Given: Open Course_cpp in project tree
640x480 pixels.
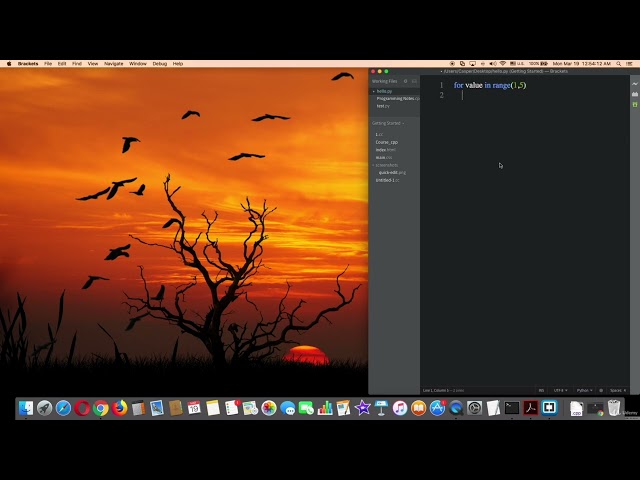Looking at the screenshot, I should tap(387, 142).
